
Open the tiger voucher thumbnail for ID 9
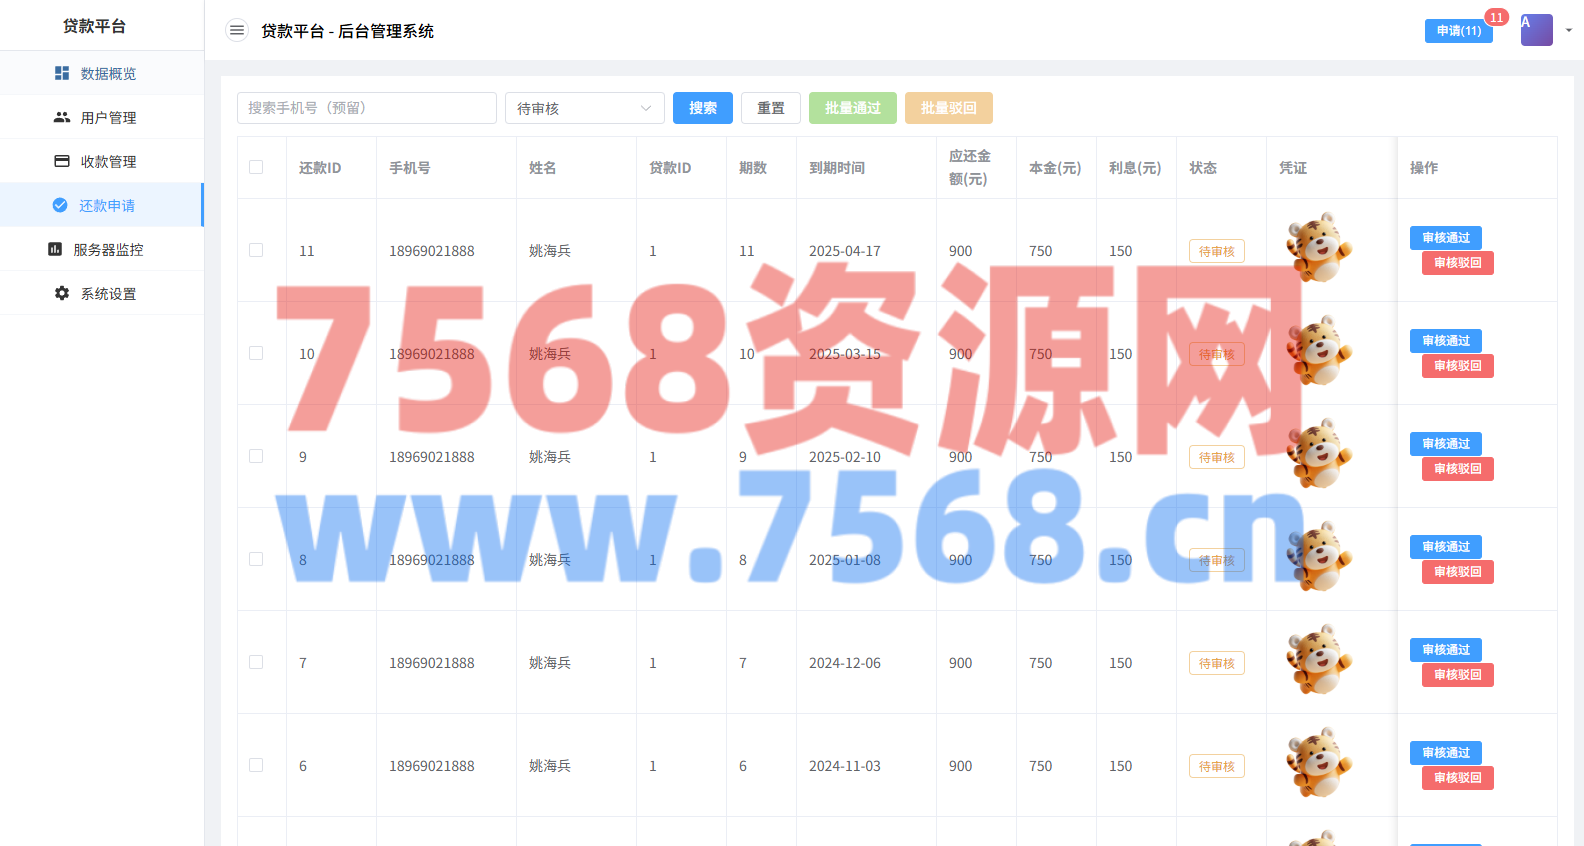pos(1319,453)
